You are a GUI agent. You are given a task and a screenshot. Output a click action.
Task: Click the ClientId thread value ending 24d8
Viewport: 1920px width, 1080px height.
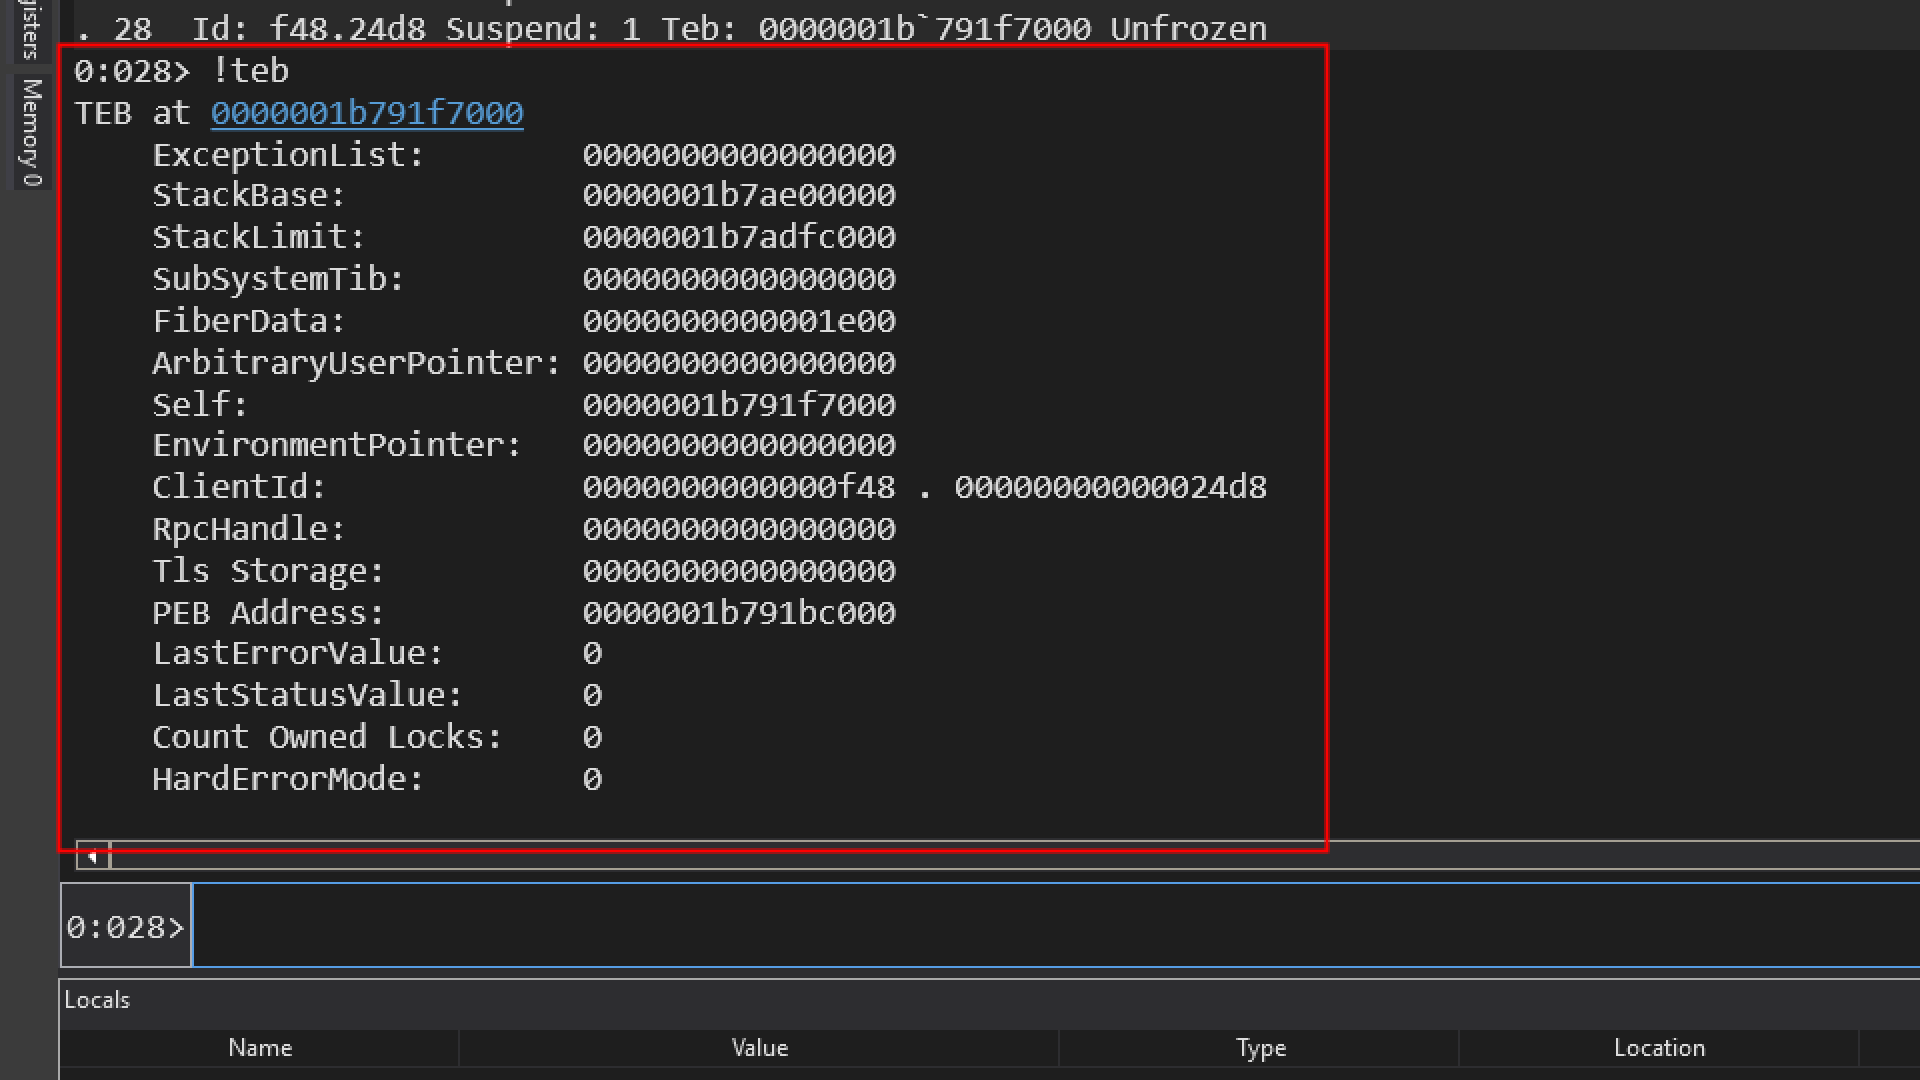(1110, 487)
